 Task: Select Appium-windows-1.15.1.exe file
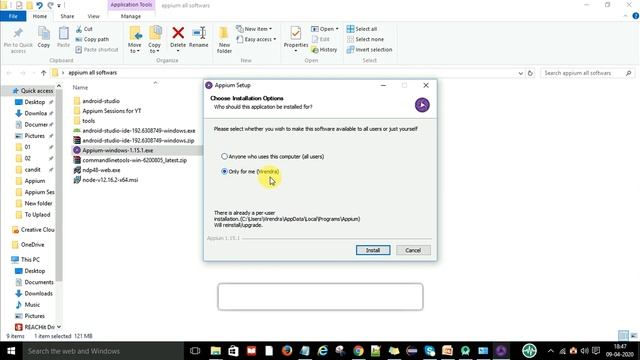coord(113,150)
